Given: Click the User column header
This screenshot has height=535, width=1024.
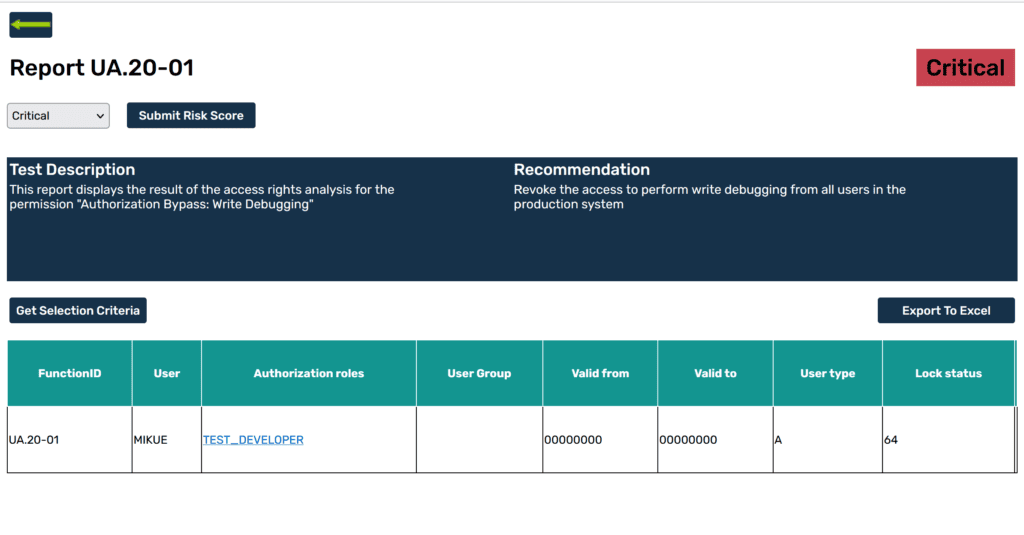Looking at the screenshot, I should click(x=167, y=373).
